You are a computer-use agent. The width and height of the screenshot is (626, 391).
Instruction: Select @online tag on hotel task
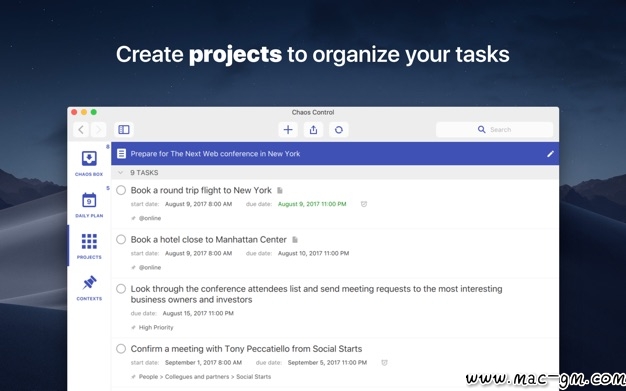tap(150, 268)
